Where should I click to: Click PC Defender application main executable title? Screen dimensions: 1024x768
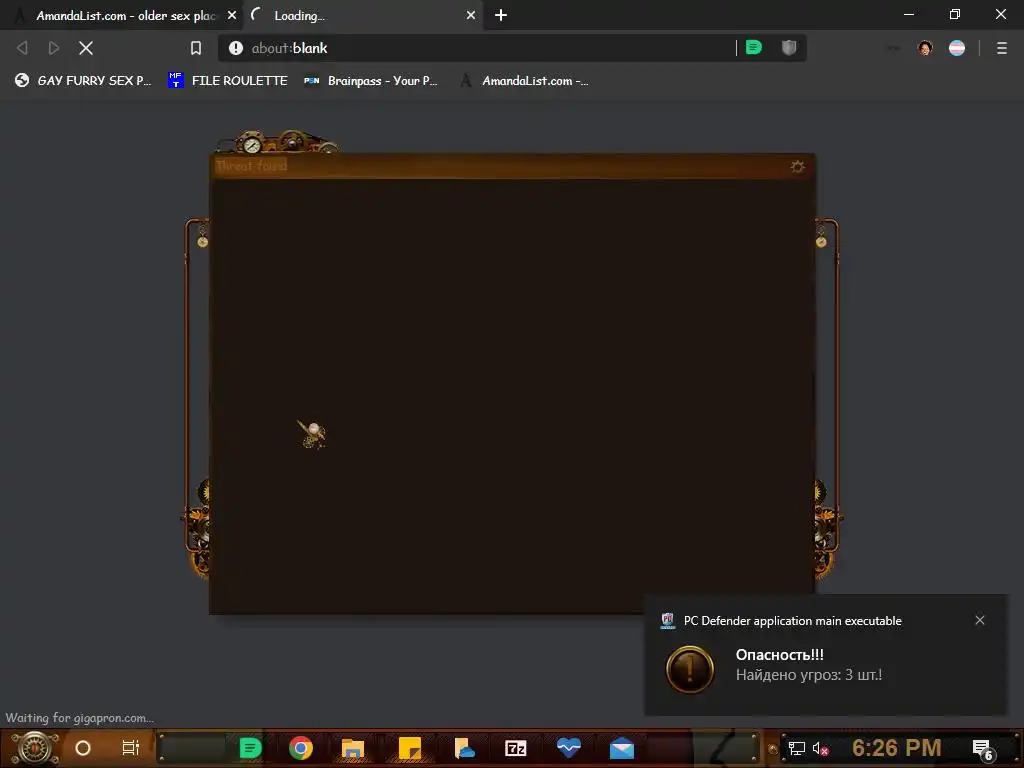[792, 620]
